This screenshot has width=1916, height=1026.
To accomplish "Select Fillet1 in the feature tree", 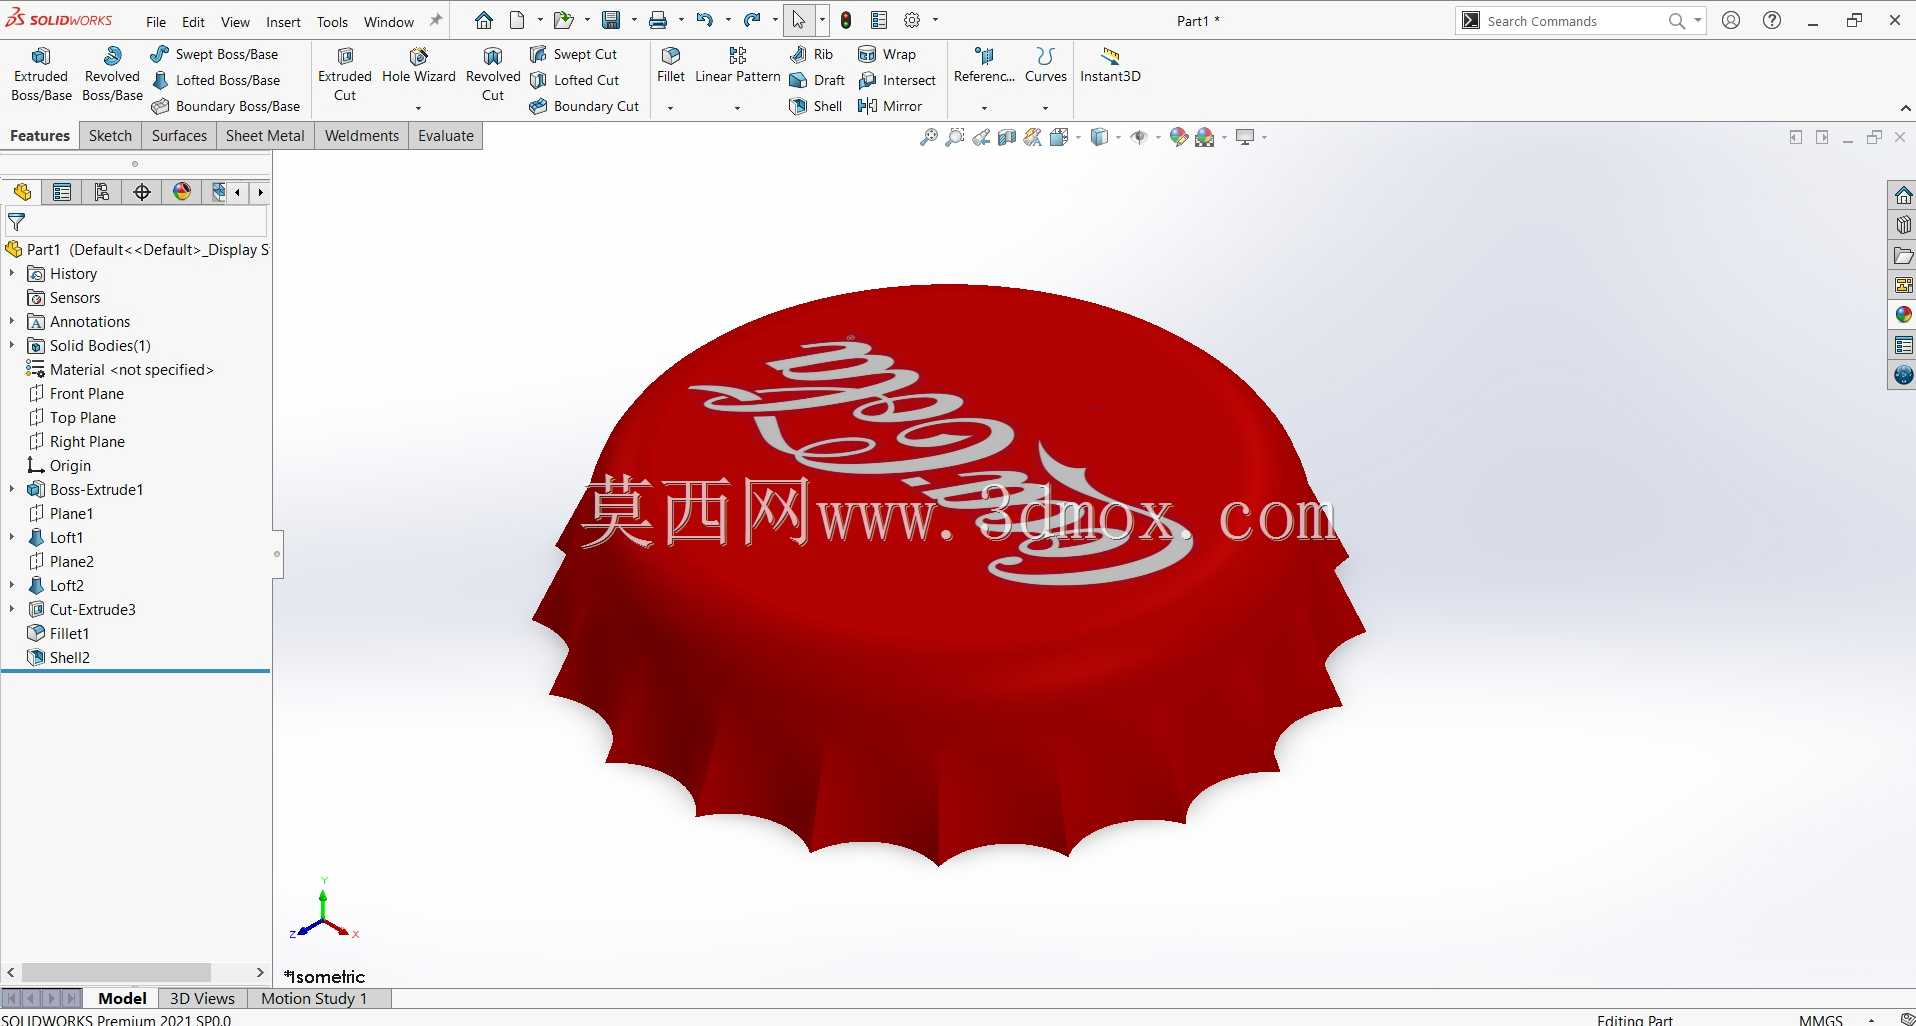I will coord(58,633).
